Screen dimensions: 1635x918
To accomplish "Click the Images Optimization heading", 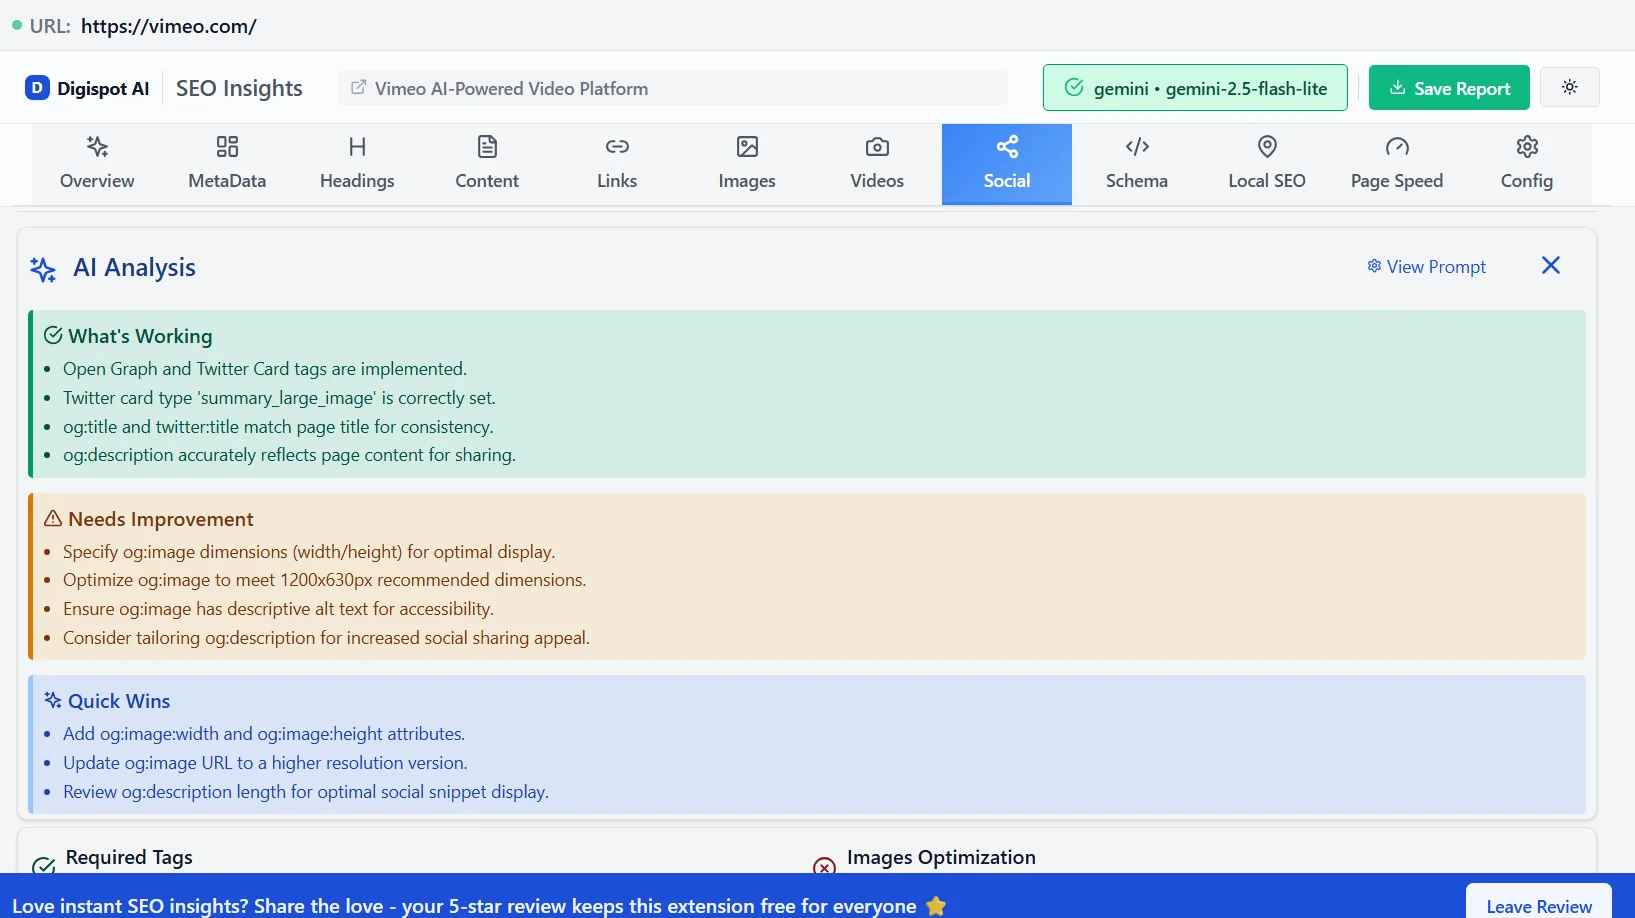I will click(941, 857).
